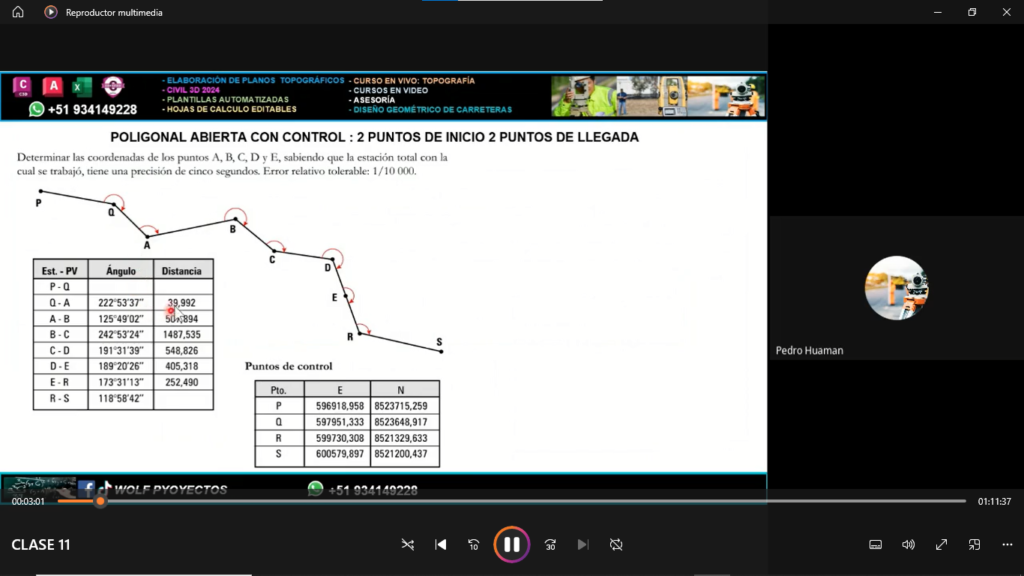Switch to mini player view
Viewport: 1024px width, 576px height.
pyautogui.click(x=974, y=544)
